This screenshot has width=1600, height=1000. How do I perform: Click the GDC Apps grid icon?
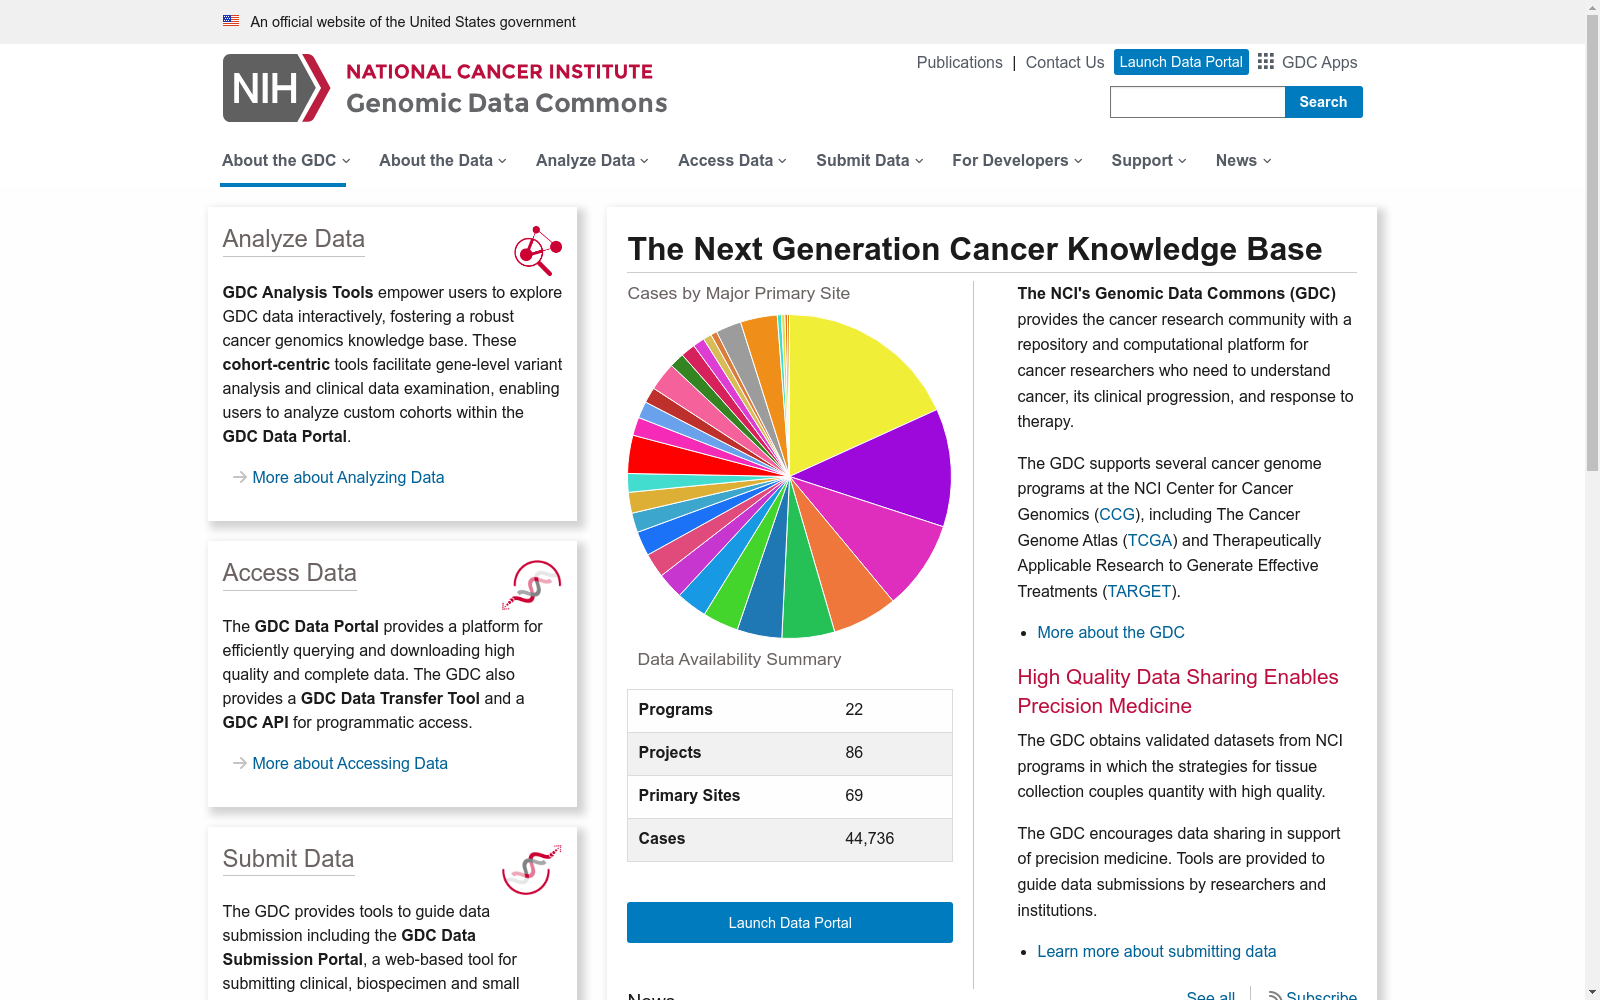[1265, 62]
